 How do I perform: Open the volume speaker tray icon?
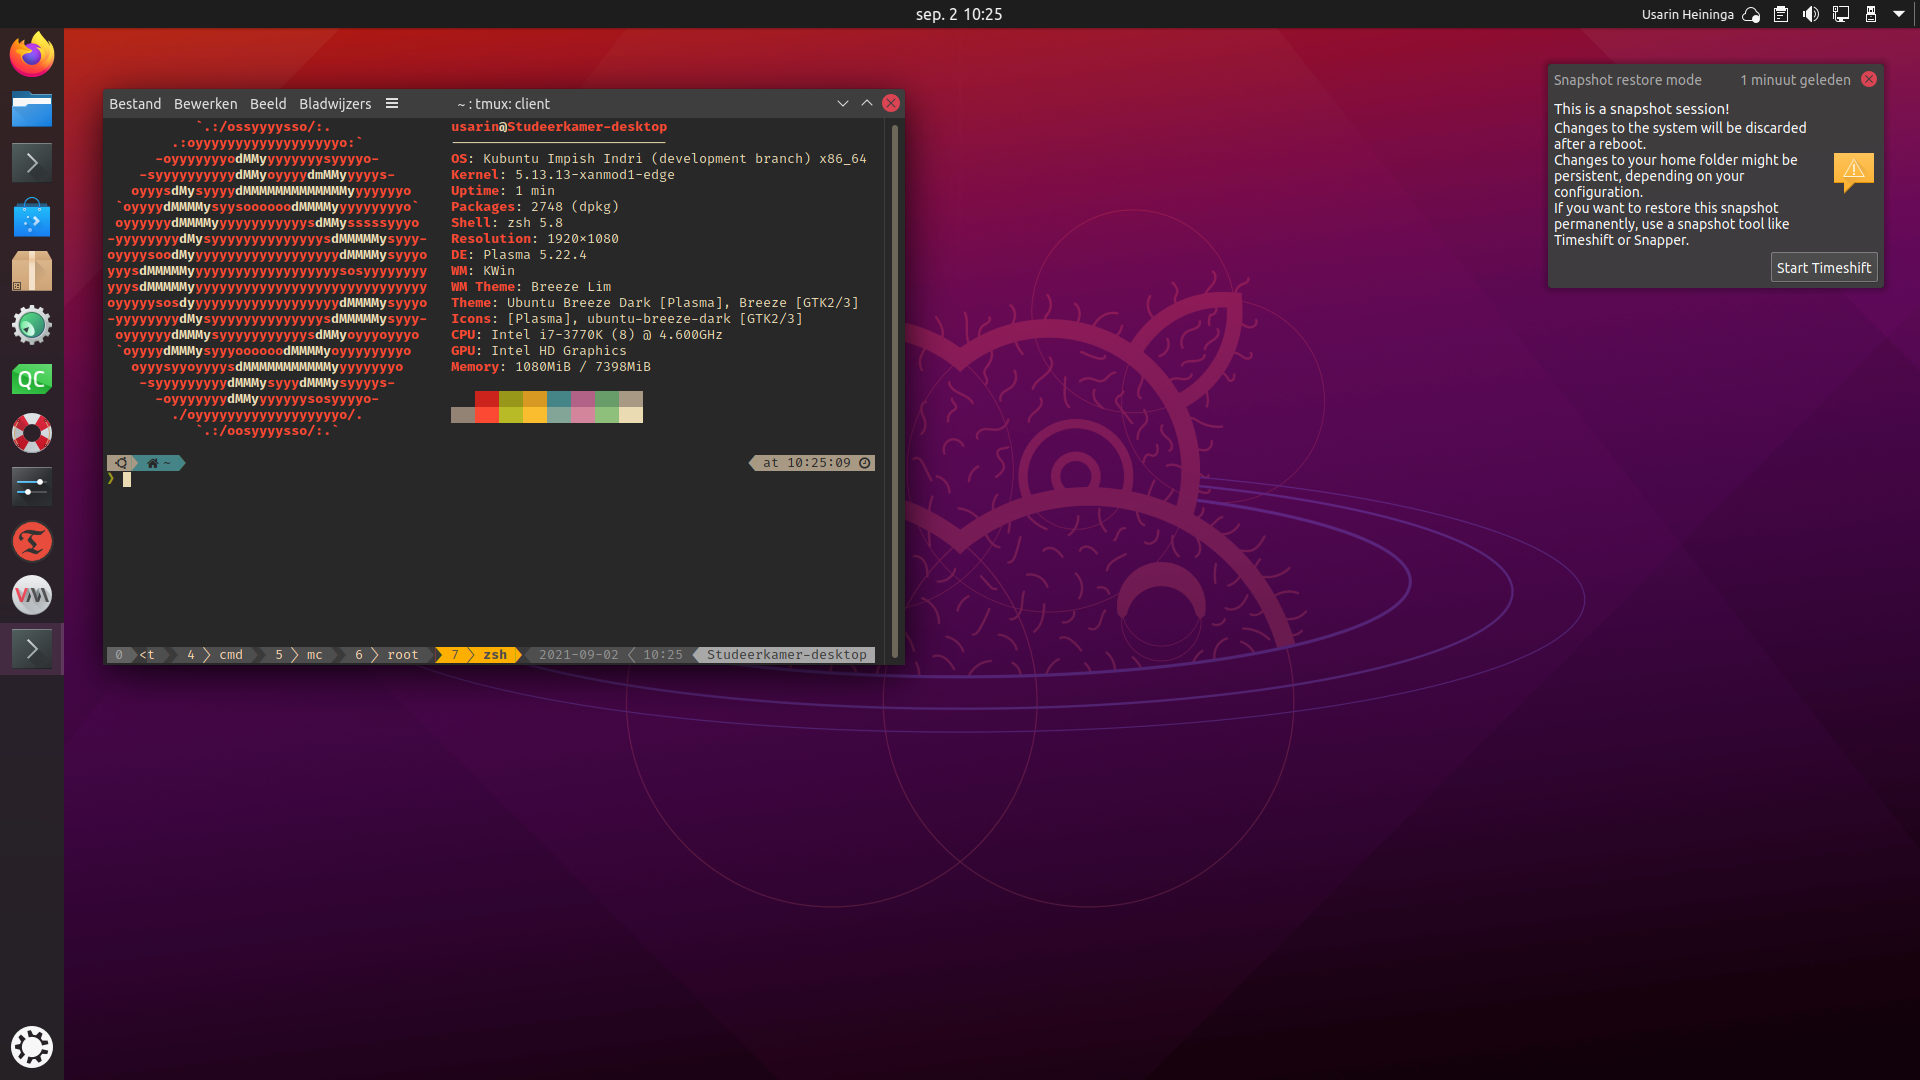(x=1811, y=14)
